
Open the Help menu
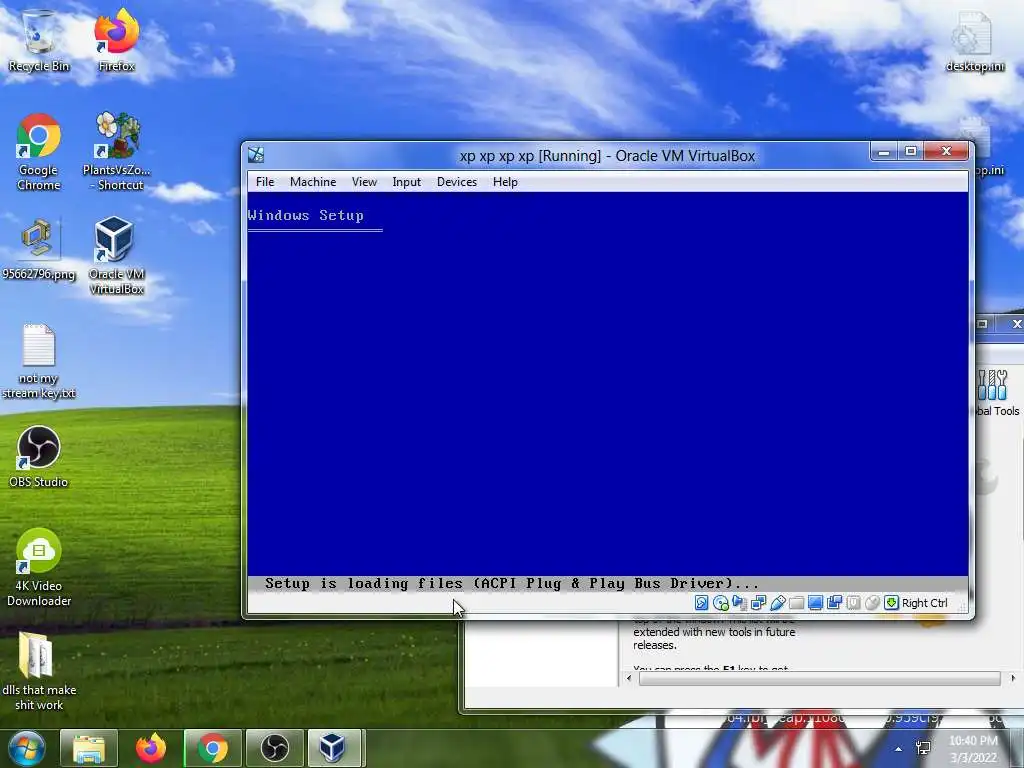point(505,182)
